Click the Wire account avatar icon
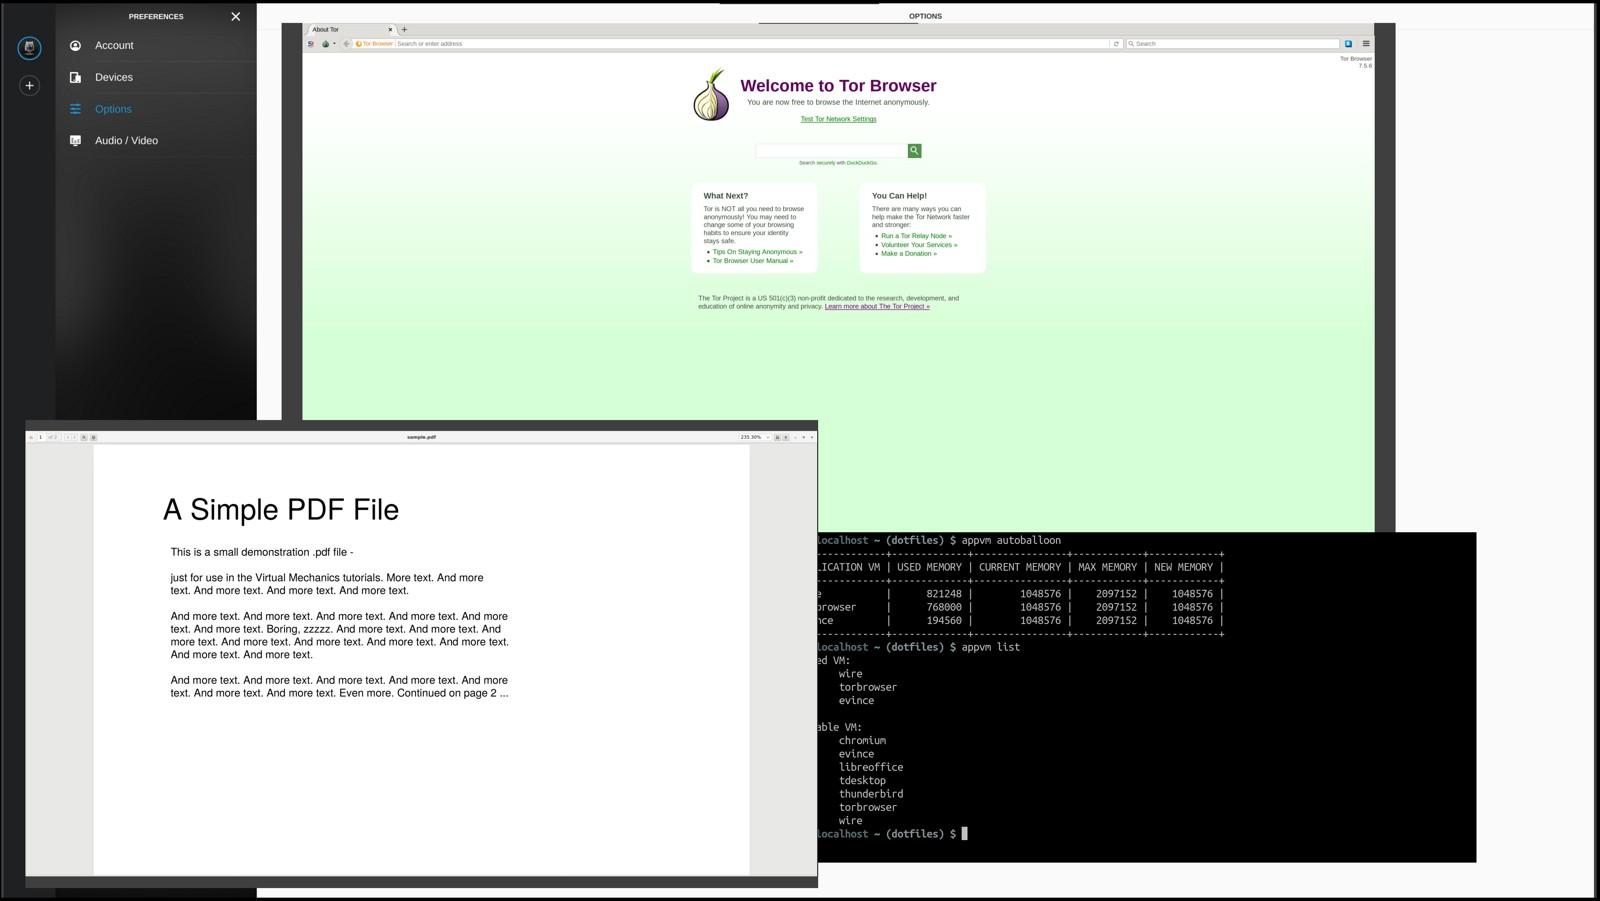This screenshot has width=1600, height=901. [29, 47]
